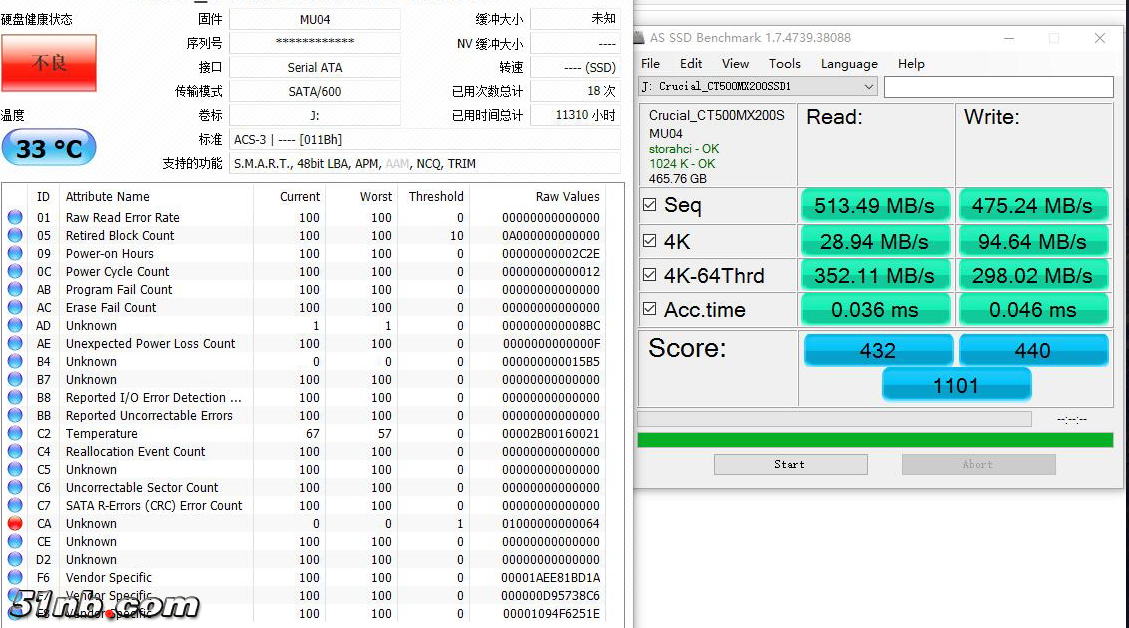This screenshot has width=1129, height=628.
Task: Click the 33 °C temperature badge
Action: pyautogui.click(x=49, y=149)
